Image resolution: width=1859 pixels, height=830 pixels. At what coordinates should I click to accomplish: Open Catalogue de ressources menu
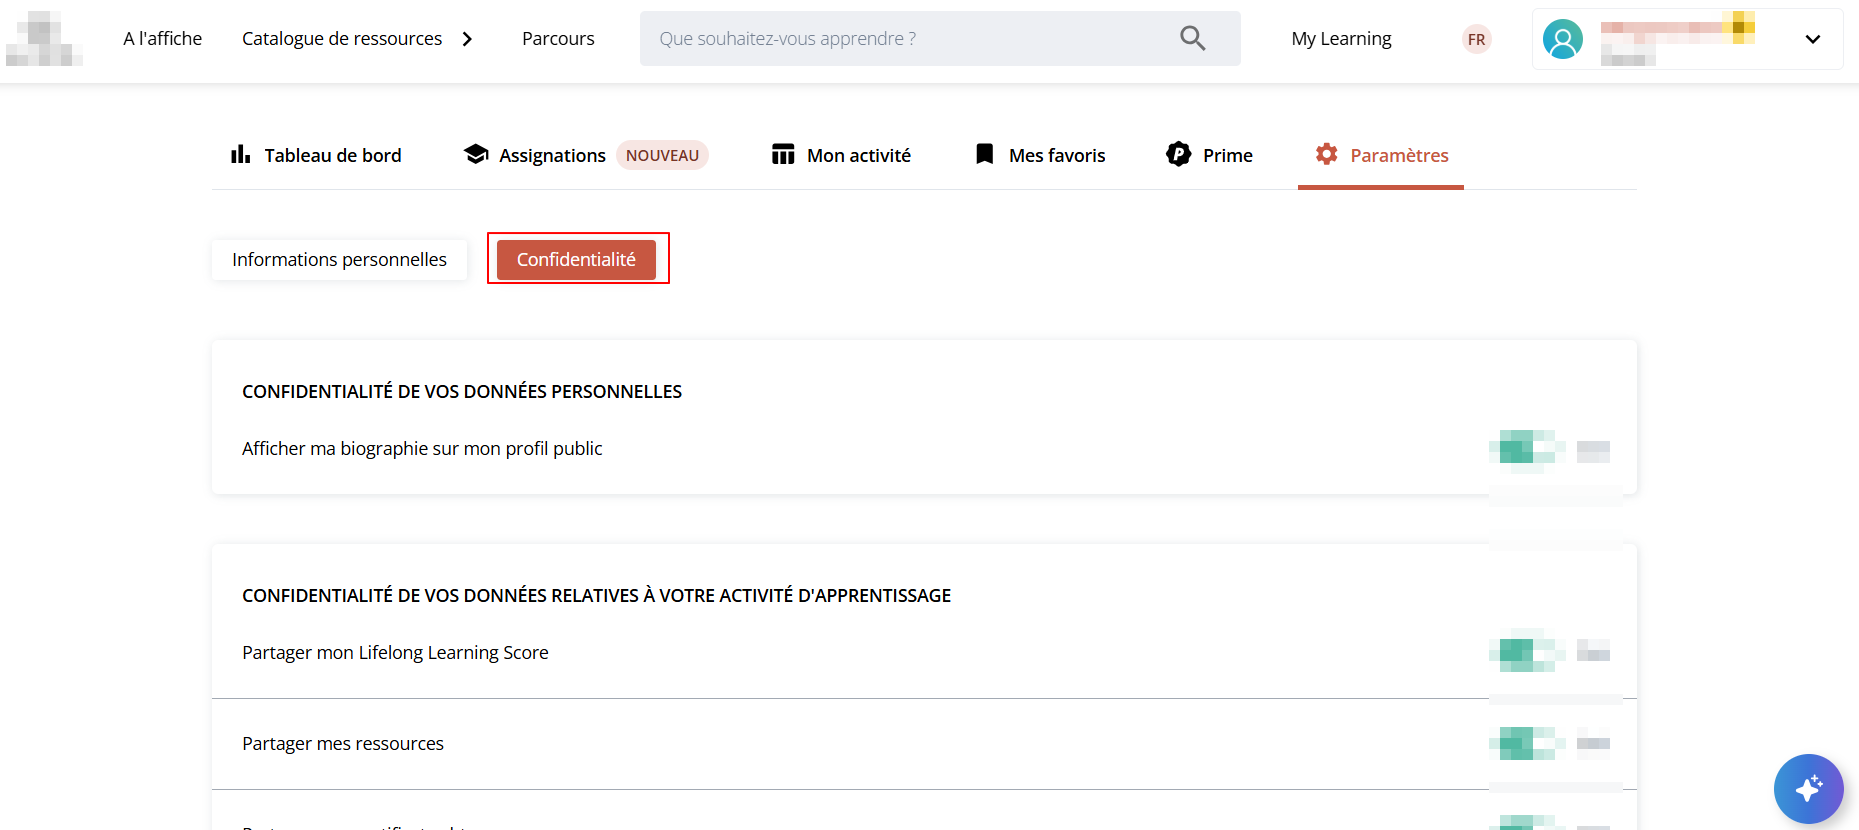coord(342,39)
